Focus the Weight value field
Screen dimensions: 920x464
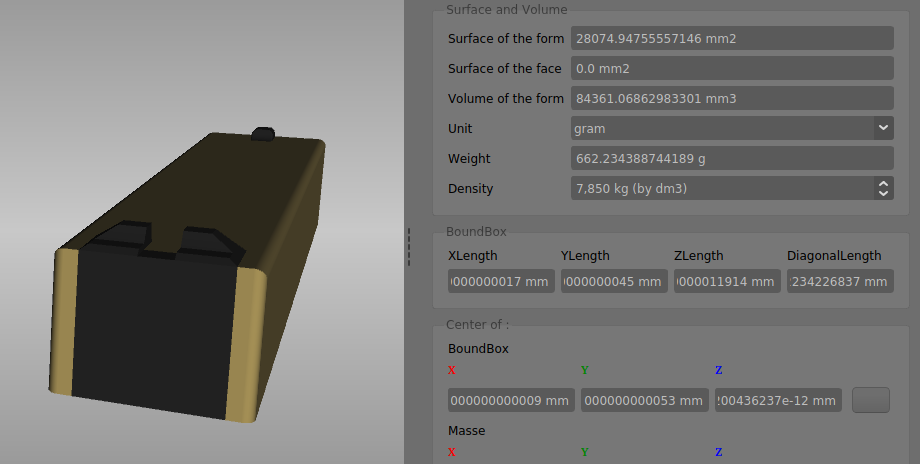coord(731,158)
